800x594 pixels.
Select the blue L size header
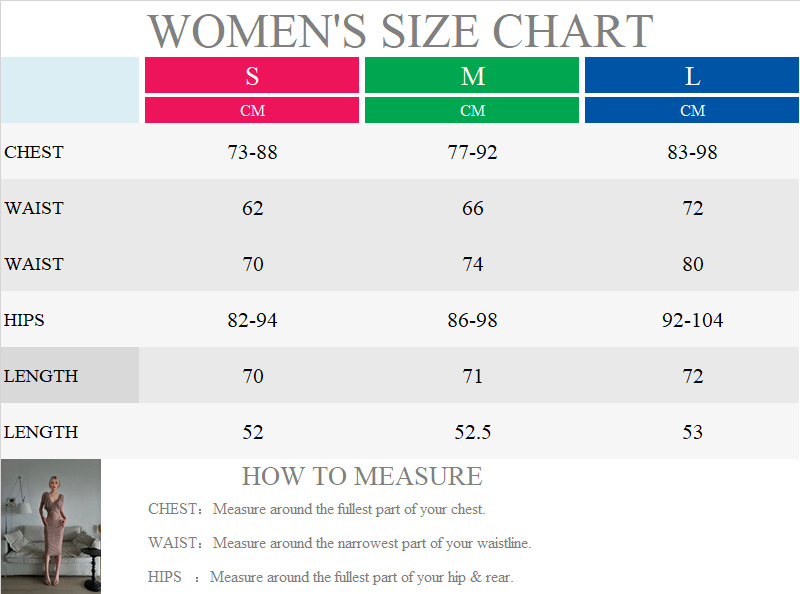coord(692,76)
